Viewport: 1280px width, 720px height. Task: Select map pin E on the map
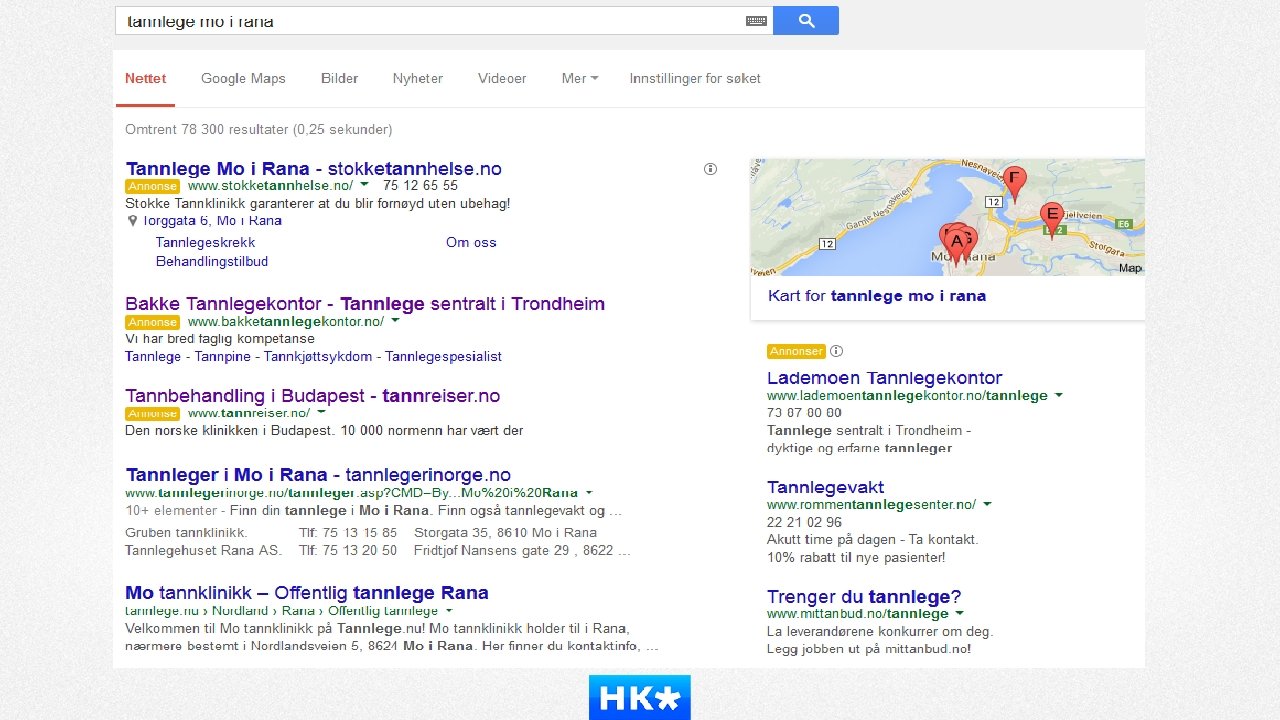point(1051,219)
